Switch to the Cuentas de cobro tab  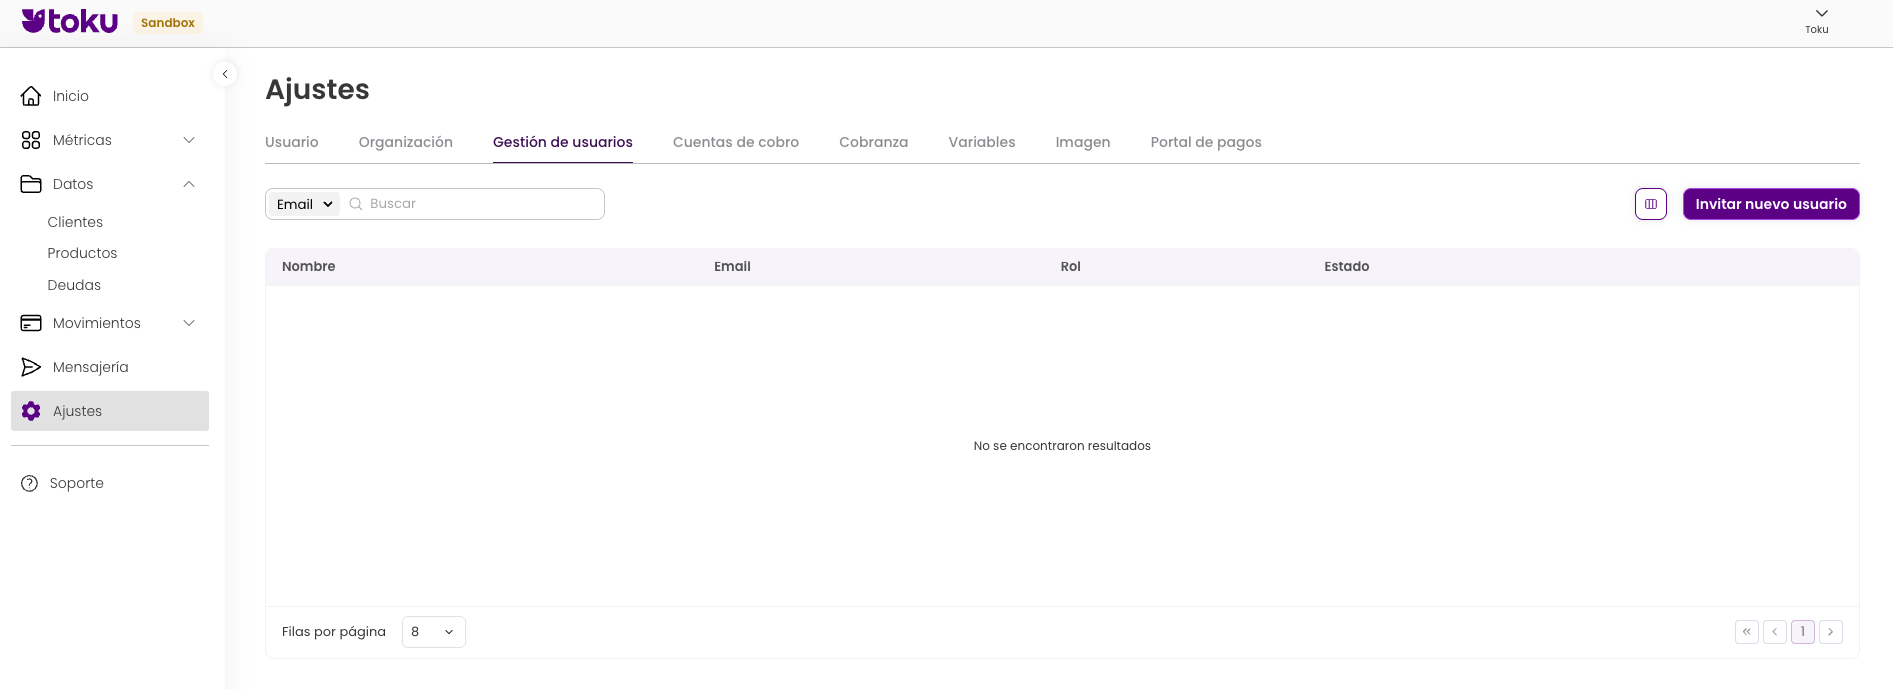coord(735,142)
